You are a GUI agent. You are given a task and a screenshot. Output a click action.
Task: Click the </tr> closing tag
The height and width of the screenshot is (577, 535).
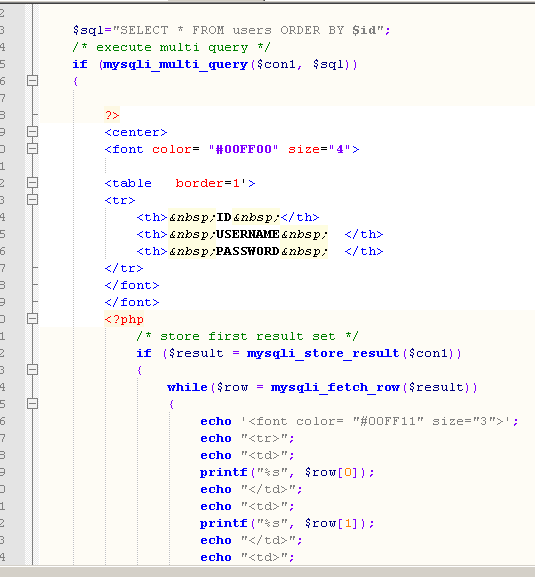point(124,268)
